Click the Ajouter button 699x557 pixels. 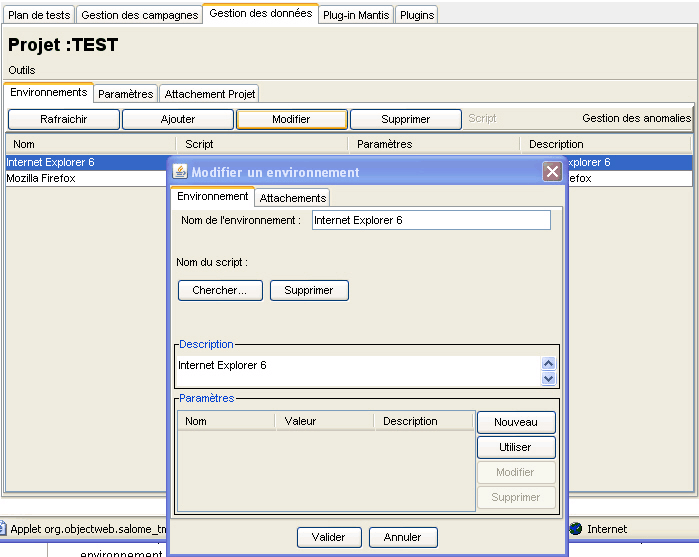178,119
